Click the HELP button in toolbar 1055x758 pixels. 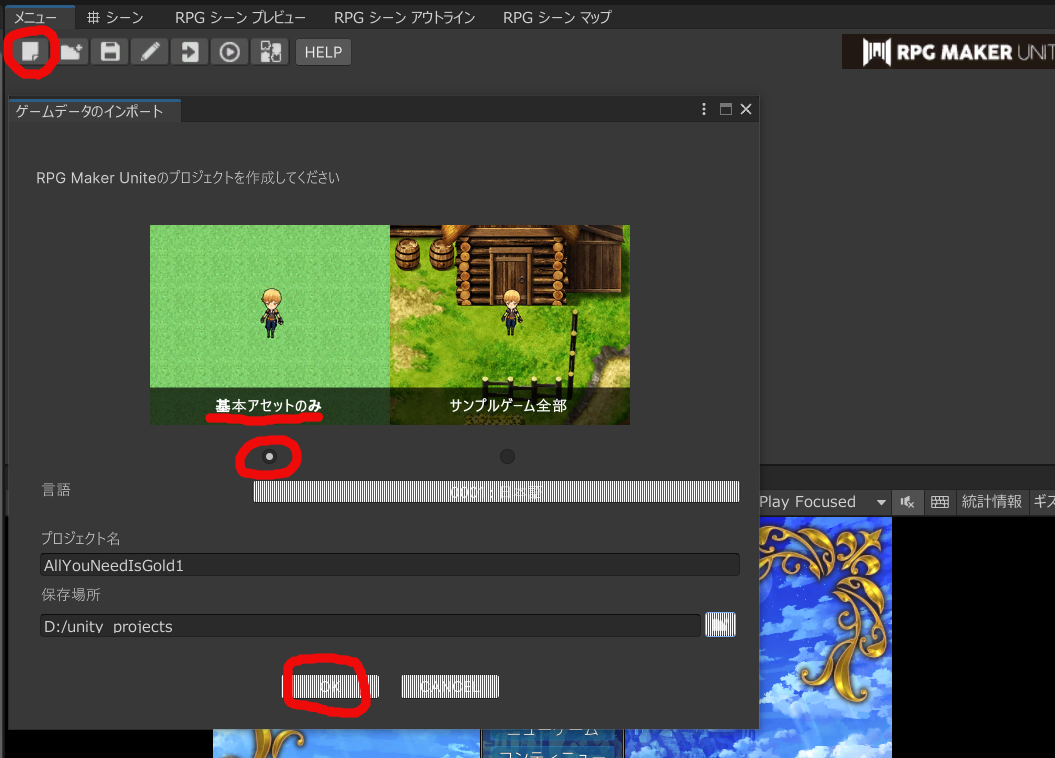click(x=323, y=52)
